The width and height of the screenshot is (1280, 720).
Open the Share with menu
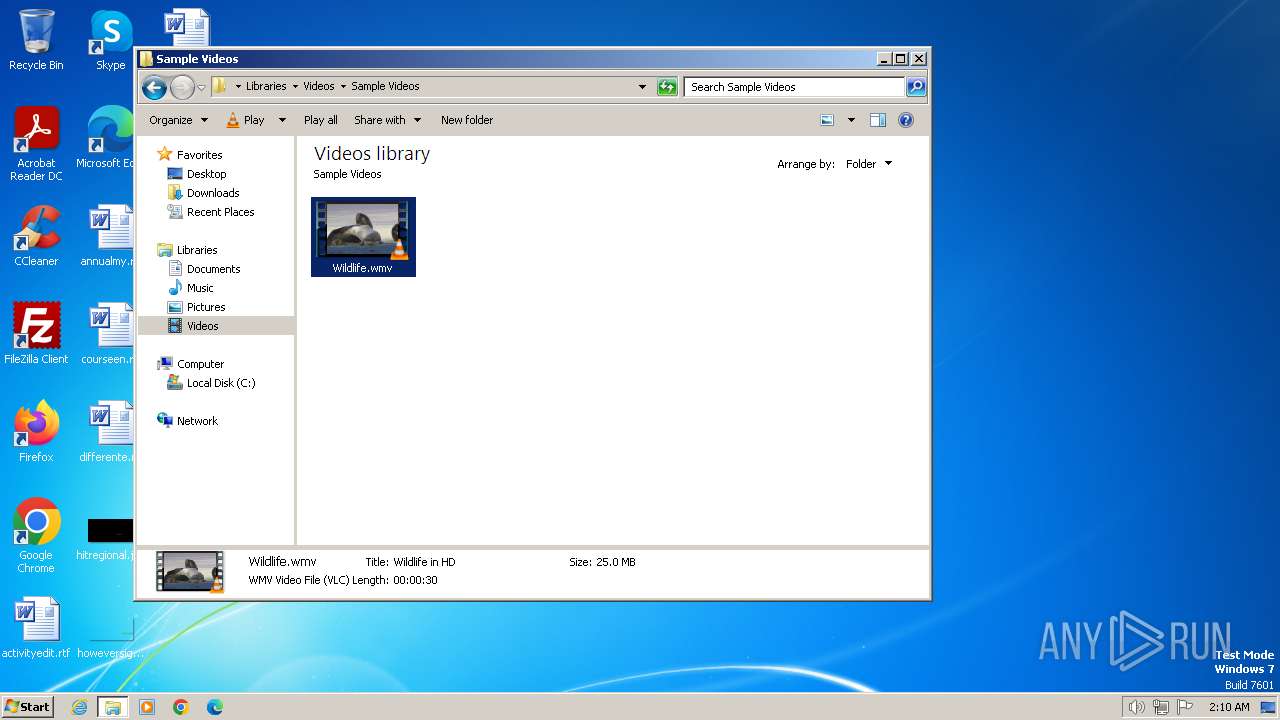[387, 120]
